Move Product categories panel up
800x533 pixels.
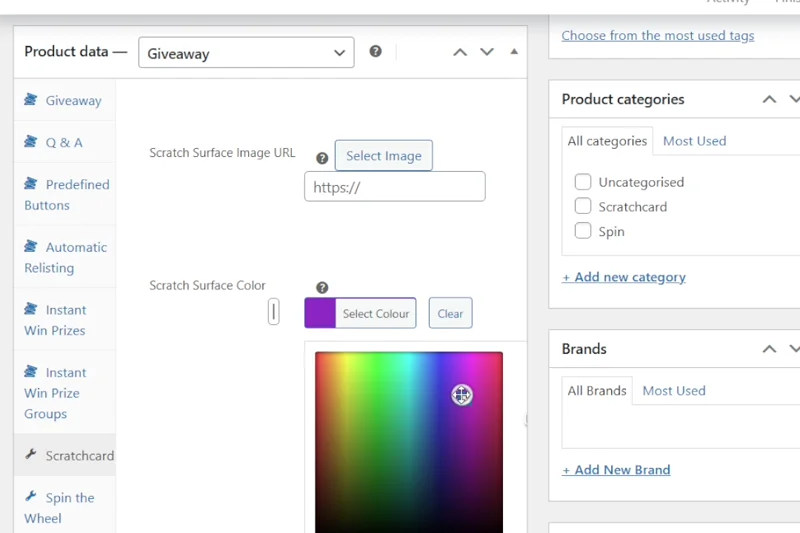click(769, 99)
